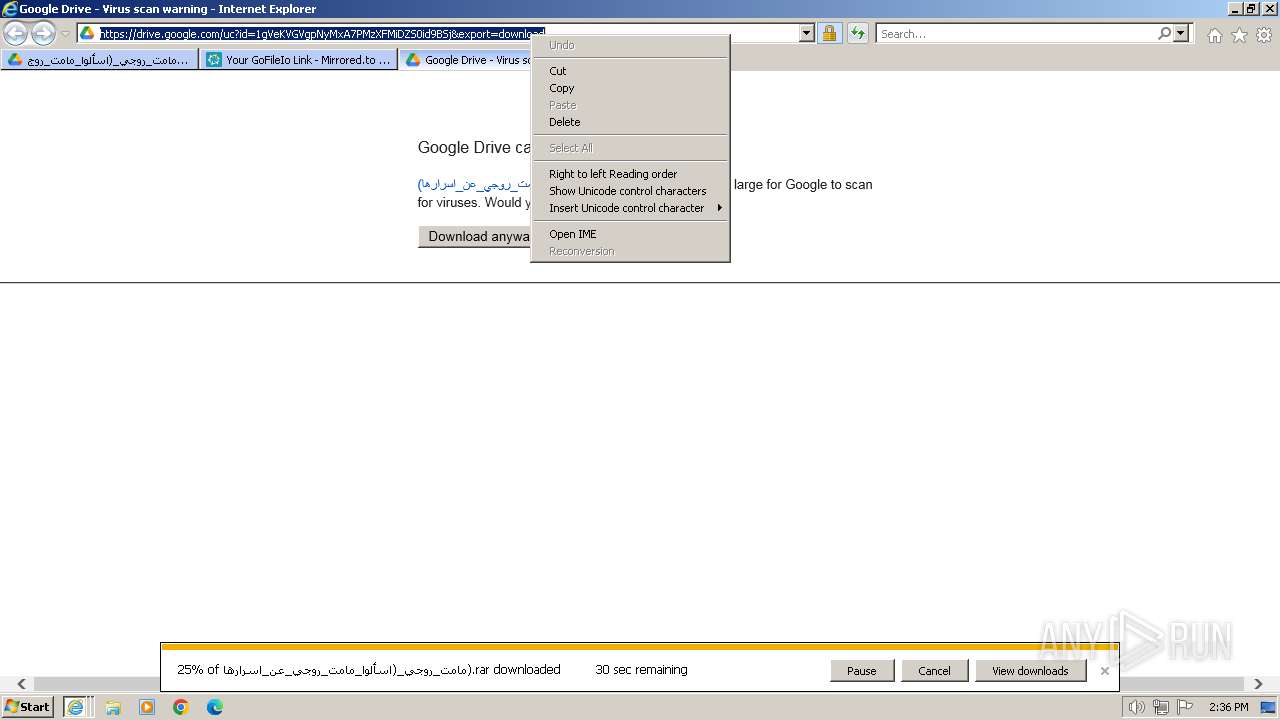Viewport: 1280px width, 720px height.
Task: Click the Refresh page icon
Action: 857,33
